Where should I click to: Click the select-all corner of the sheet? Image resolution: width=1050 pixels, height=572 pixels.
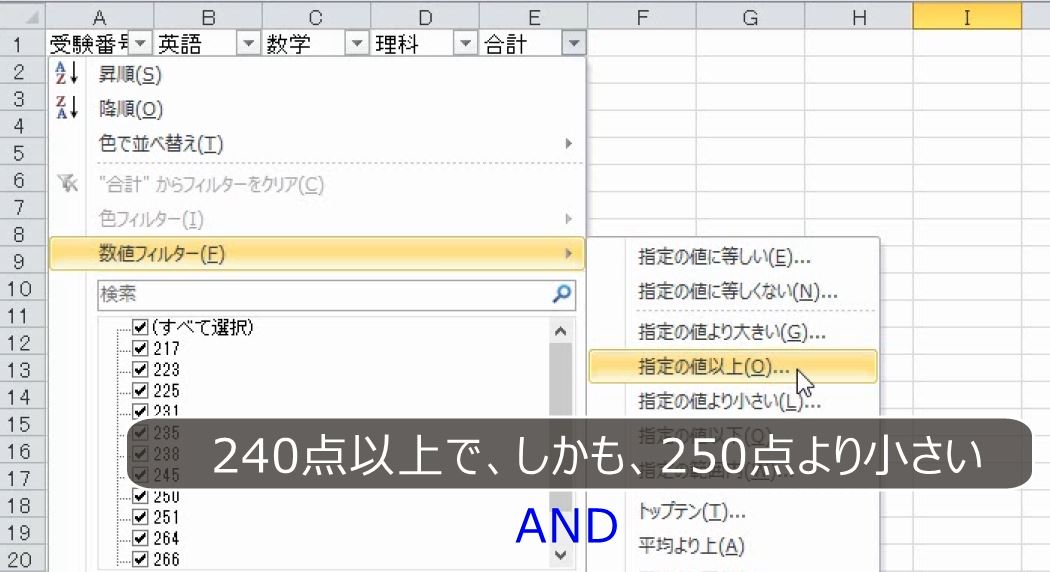pos(22,15)
